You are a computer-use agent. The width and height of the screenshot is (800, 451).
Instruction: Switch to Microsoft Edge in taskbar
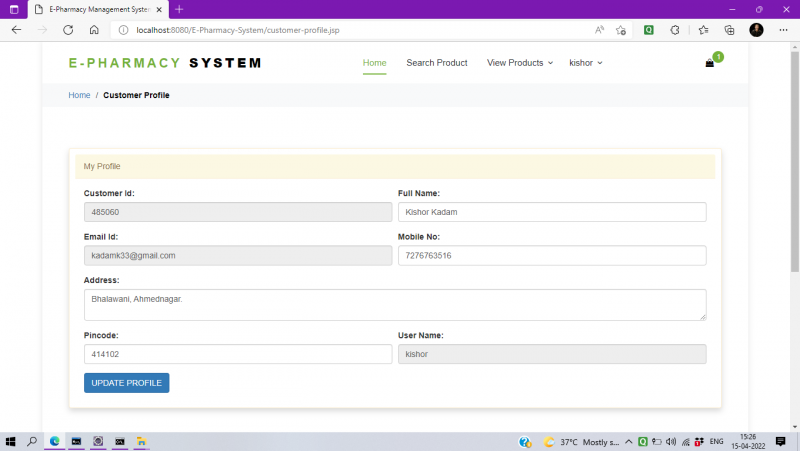click(55, 441)
